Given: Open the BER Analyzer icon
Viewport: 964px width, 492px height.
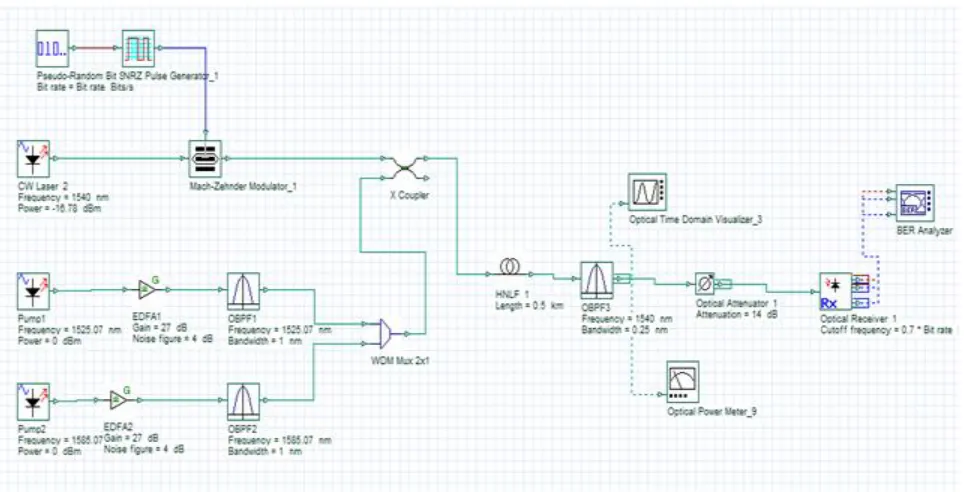Looking at the screenshot, I should click(x=915, y=203).
